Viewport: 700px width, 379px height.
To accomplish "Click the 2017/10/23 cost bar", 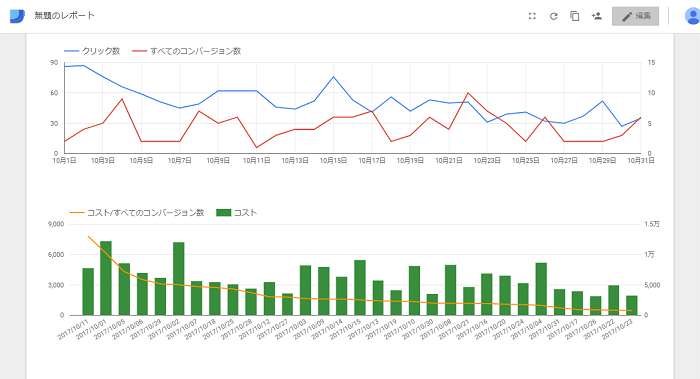I will 632,305.
